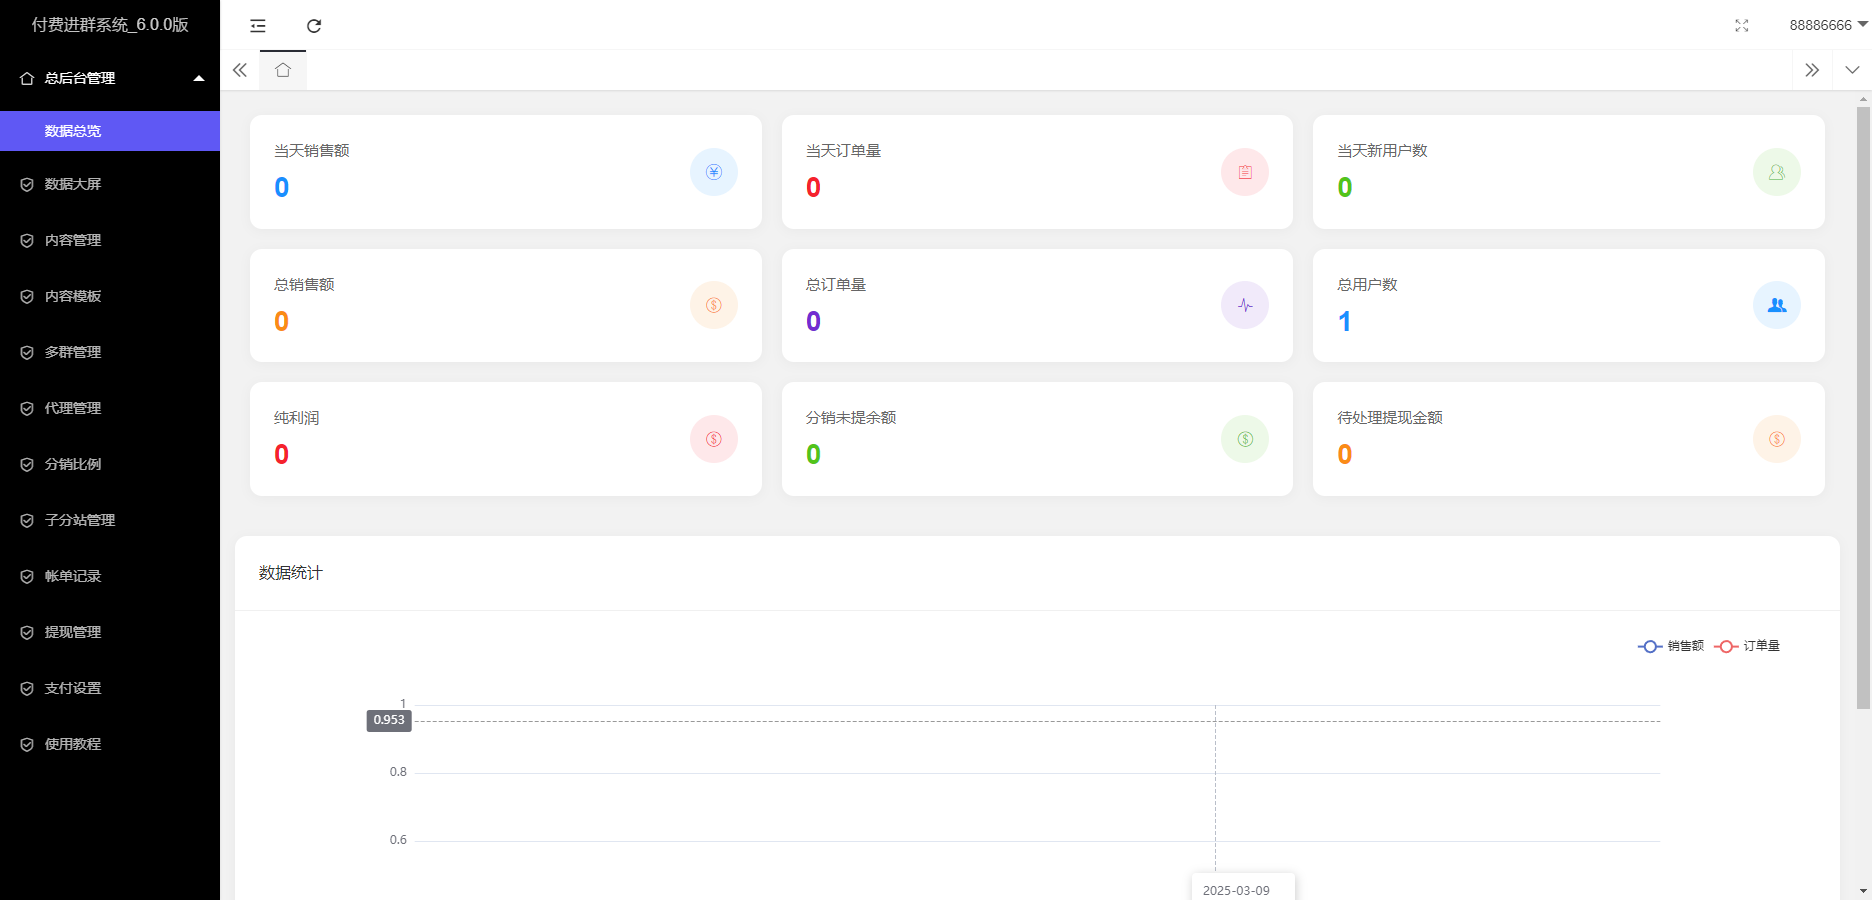Click the scrollbar down arrow
Viewport: 1872px width, 900px height.
point(1863,891)
